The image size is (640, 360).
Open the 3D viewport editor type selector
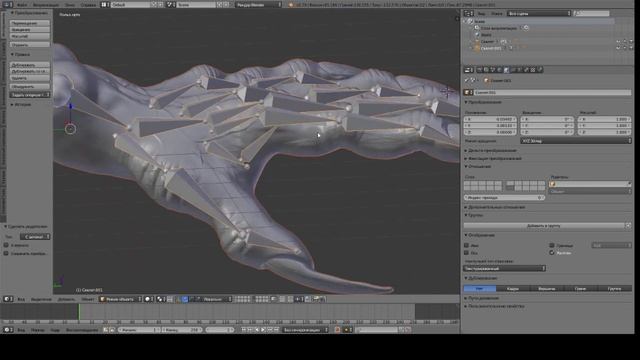(8, 299)
